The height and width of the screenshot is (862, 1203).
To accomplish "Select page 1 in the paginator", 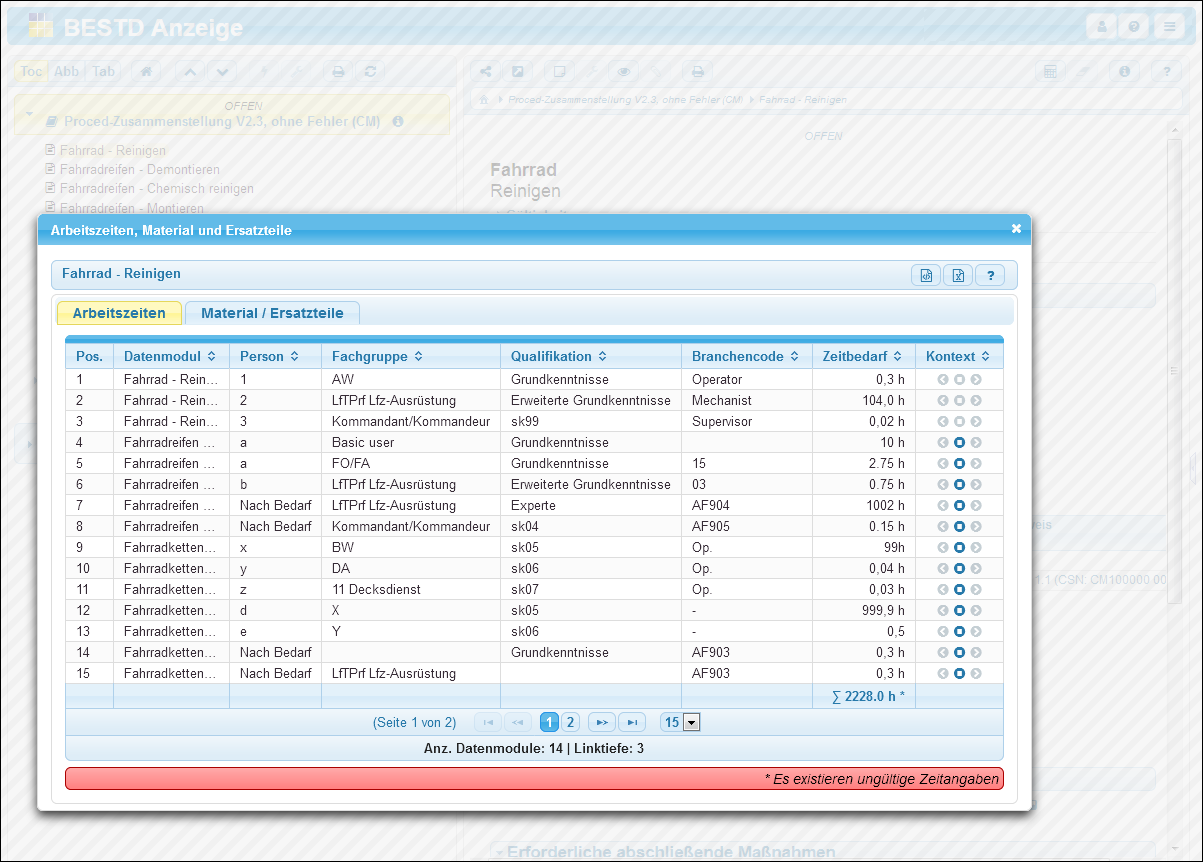I will [x=549, y=722].
